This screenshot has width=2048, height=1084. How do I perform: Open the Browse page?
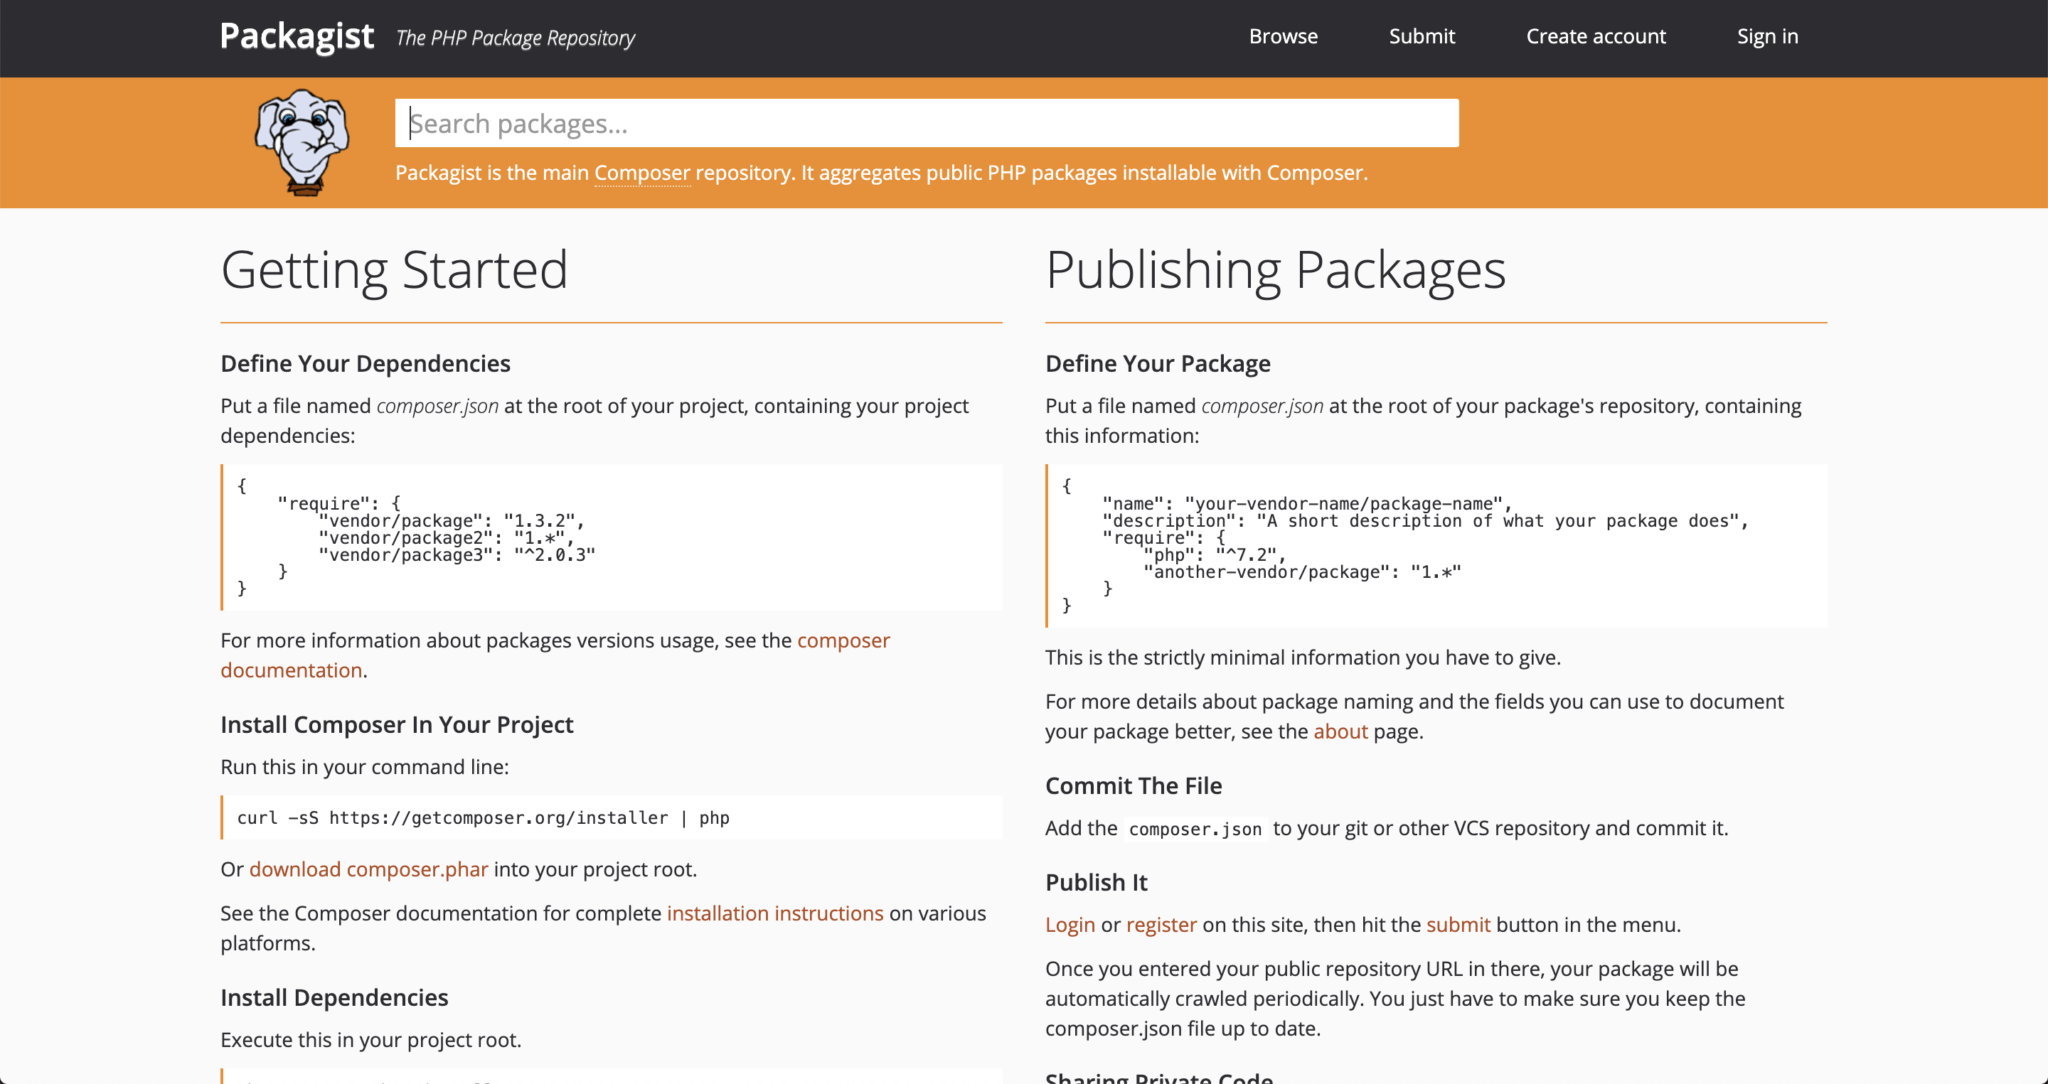coord(1283,36)
